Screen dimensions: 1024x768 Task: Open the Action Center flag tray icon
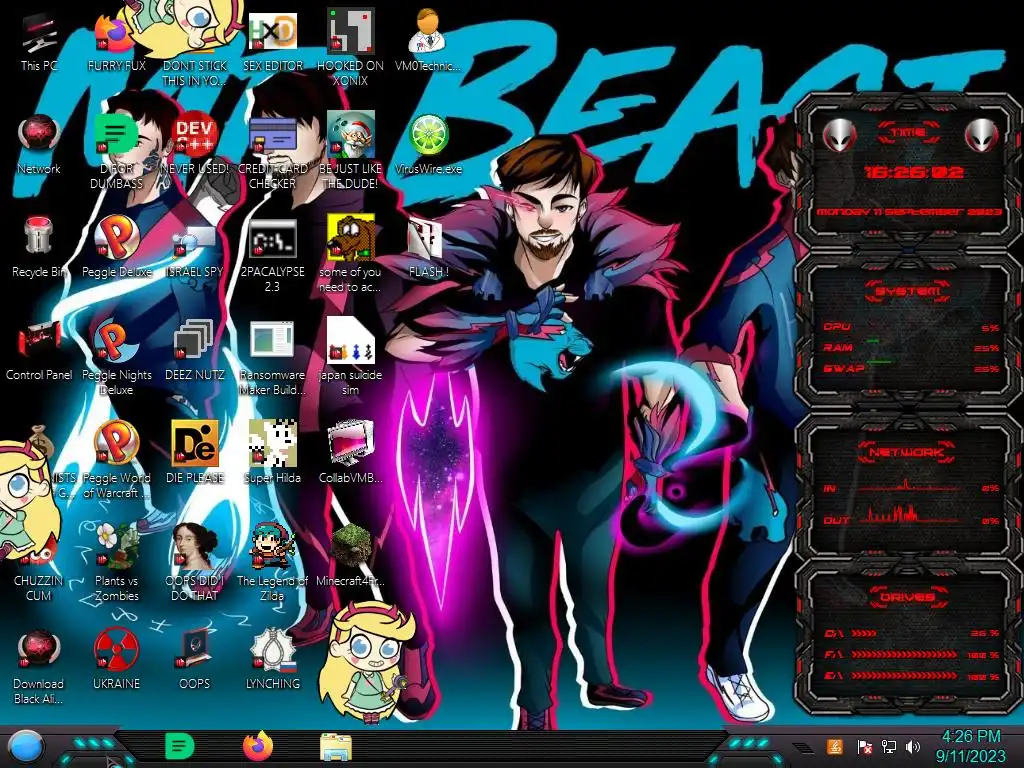tap(864, 747)
